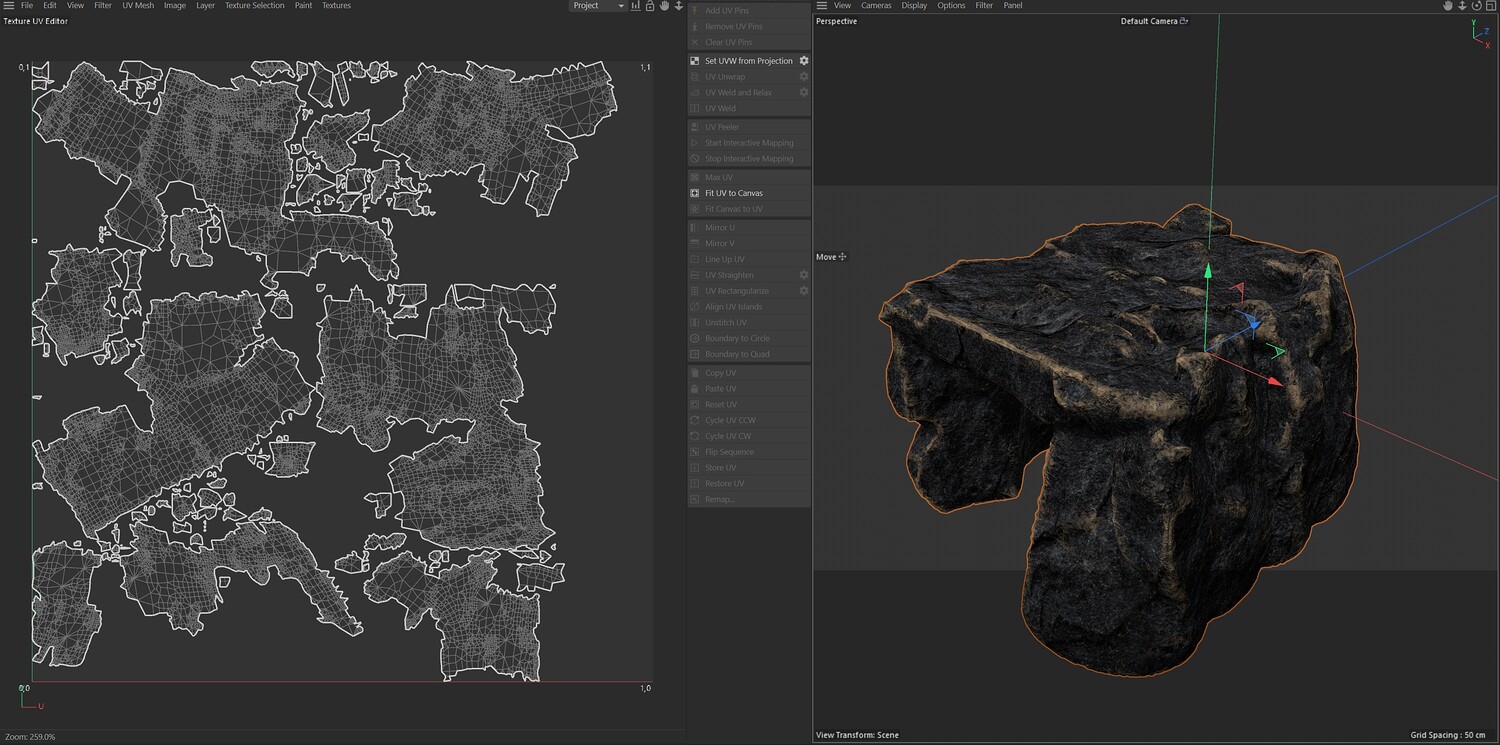Viewport: 1500px width, 745px height.
Task: Click the viewport pan hand icon
Action: coord(1447,6)
